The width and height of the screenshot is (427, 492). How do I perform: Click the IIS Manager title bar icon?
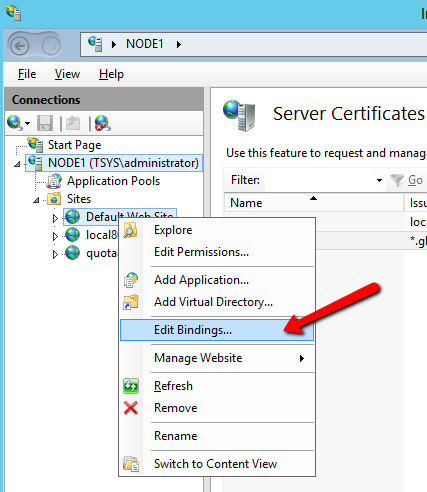[x=13, y=13]
